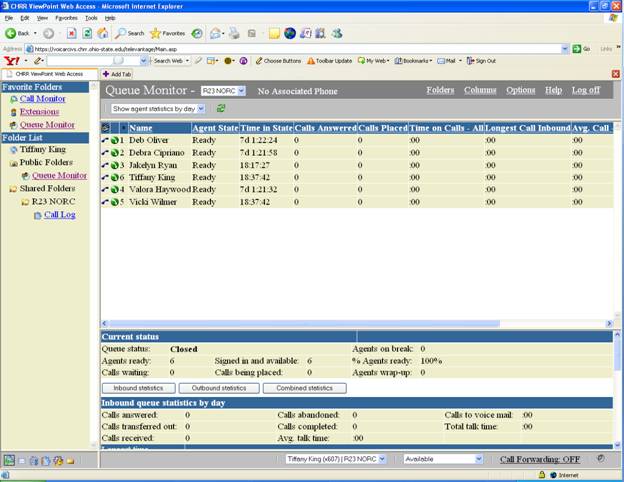Screen dimensions: 624x482
Task: Click the agent status icon for Deb Oliver
Action: (115, 140)
